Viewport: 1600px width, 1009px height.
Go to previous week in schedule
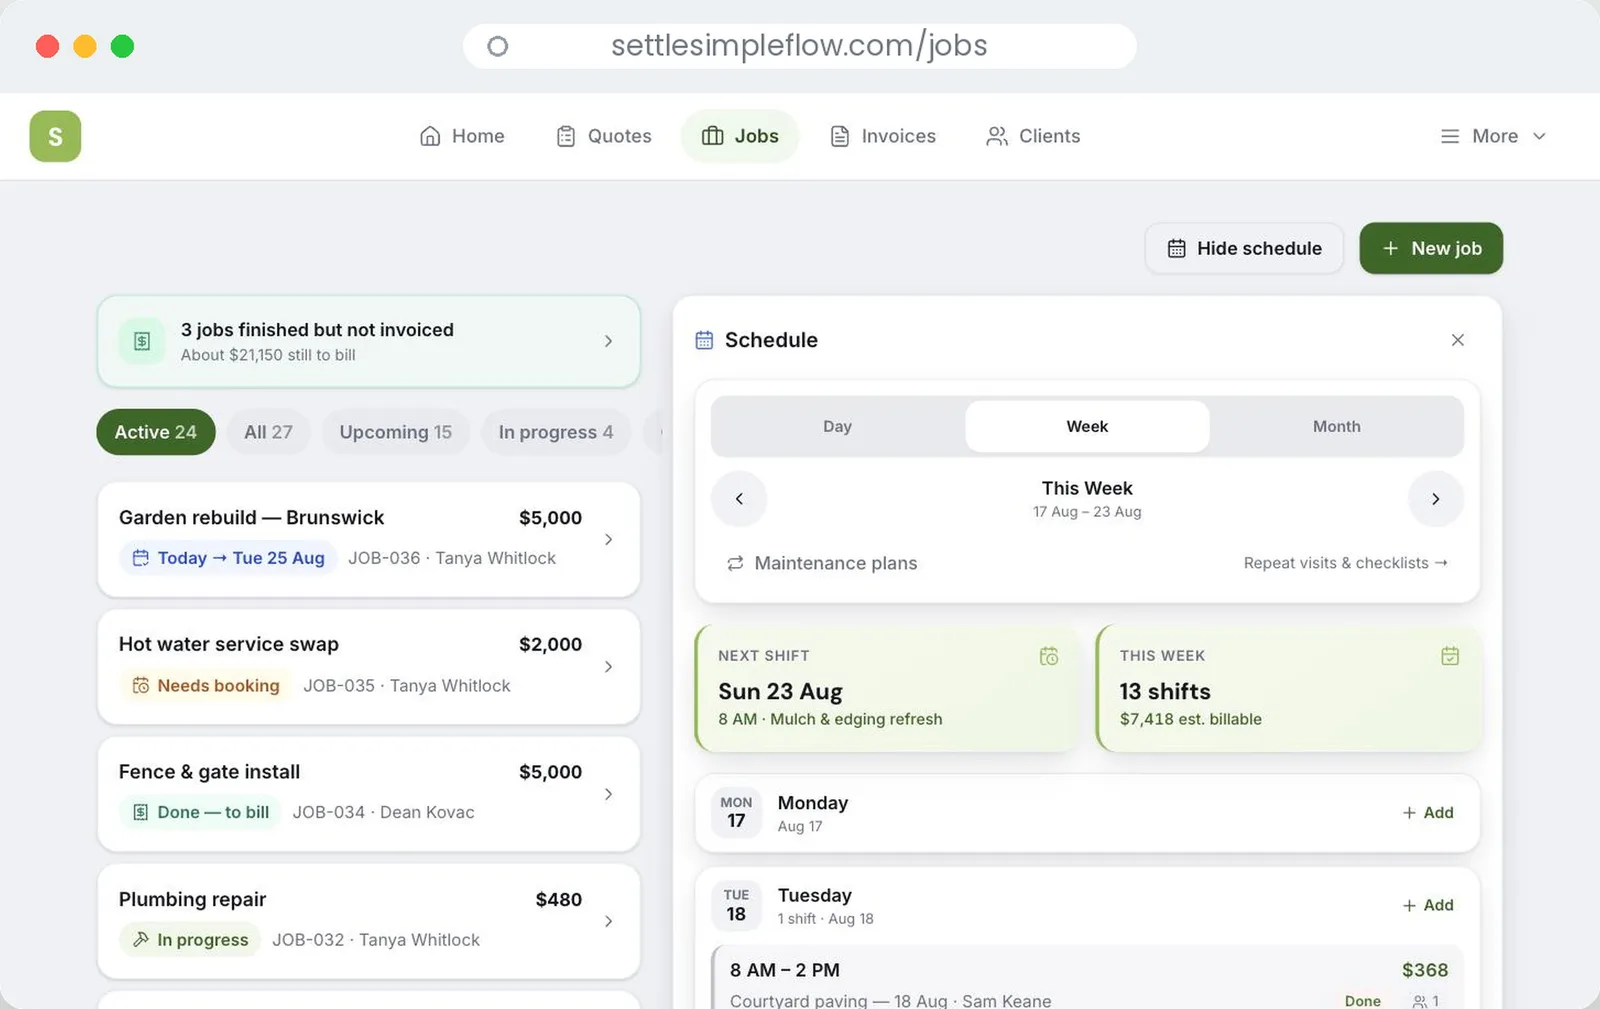(x=739, y=498)
